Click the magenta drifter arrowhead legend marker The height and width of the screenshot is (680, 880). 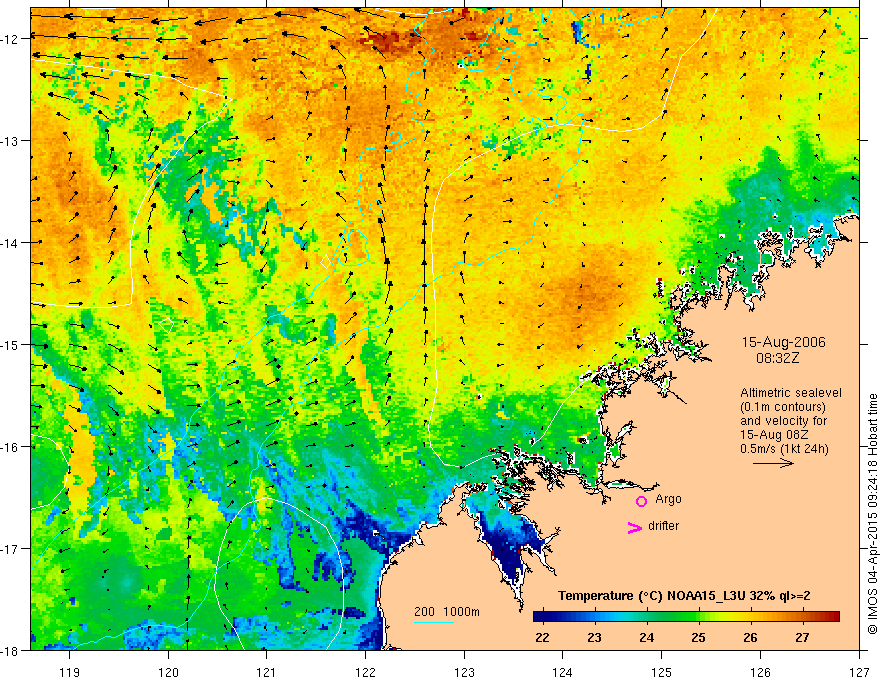point(634,527)
